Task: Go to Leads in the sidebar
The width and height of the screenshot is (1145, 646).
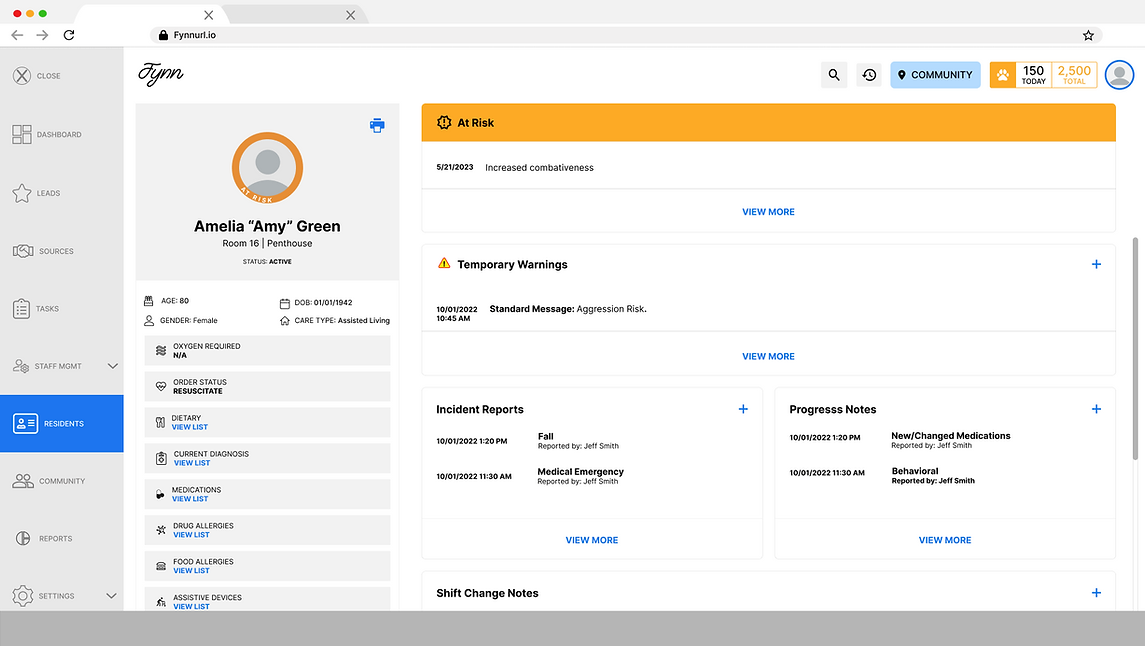Action: point(36,193)
